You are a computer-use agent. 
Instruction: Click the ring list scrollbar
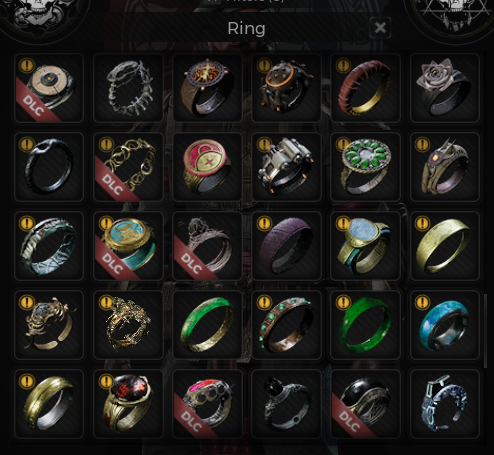(485, 331)
